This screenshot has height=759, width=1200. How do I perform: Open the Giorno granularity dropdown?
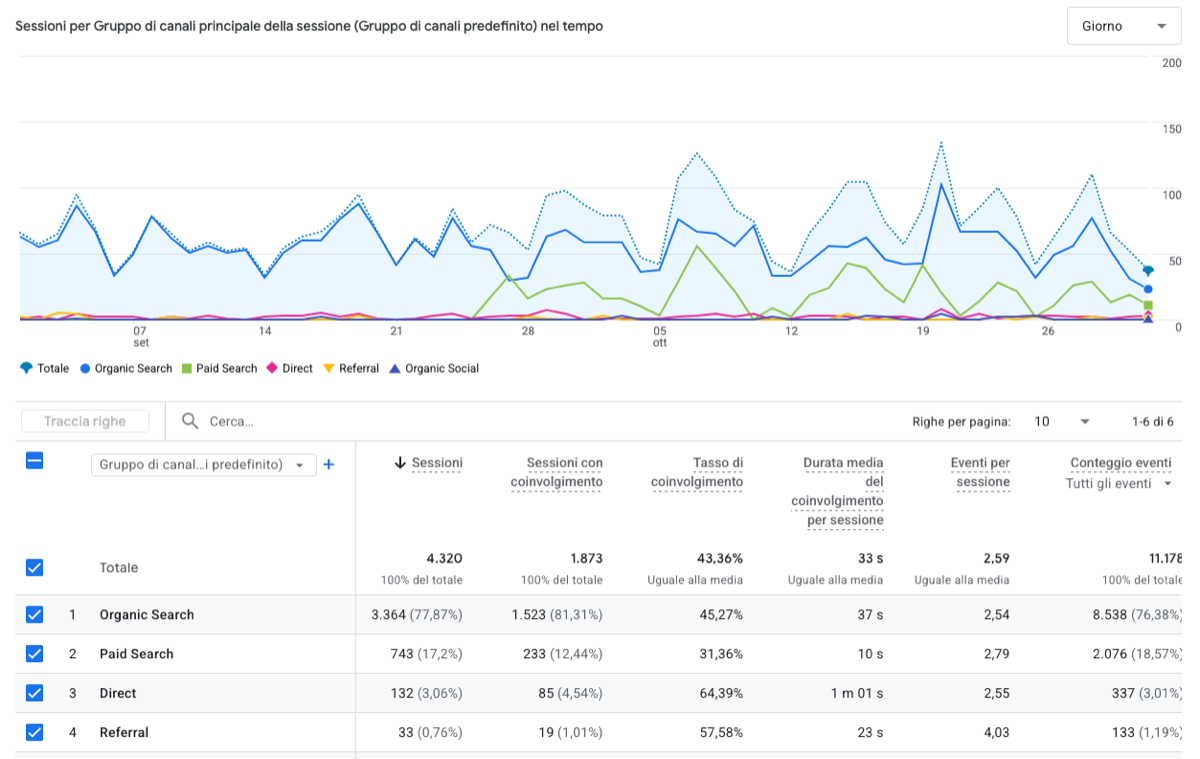tap(1124, 26)
